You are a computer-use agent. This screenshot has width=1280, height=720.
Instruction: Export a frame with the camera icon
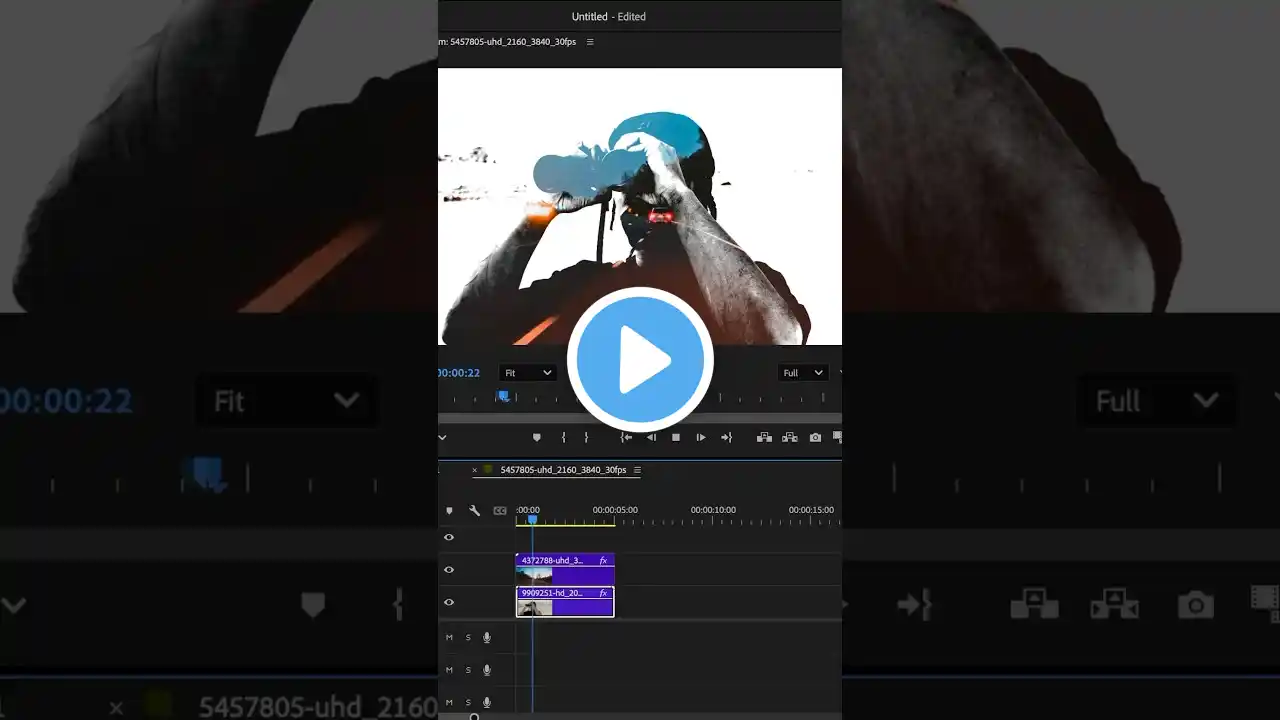click(x=815, y=437)
